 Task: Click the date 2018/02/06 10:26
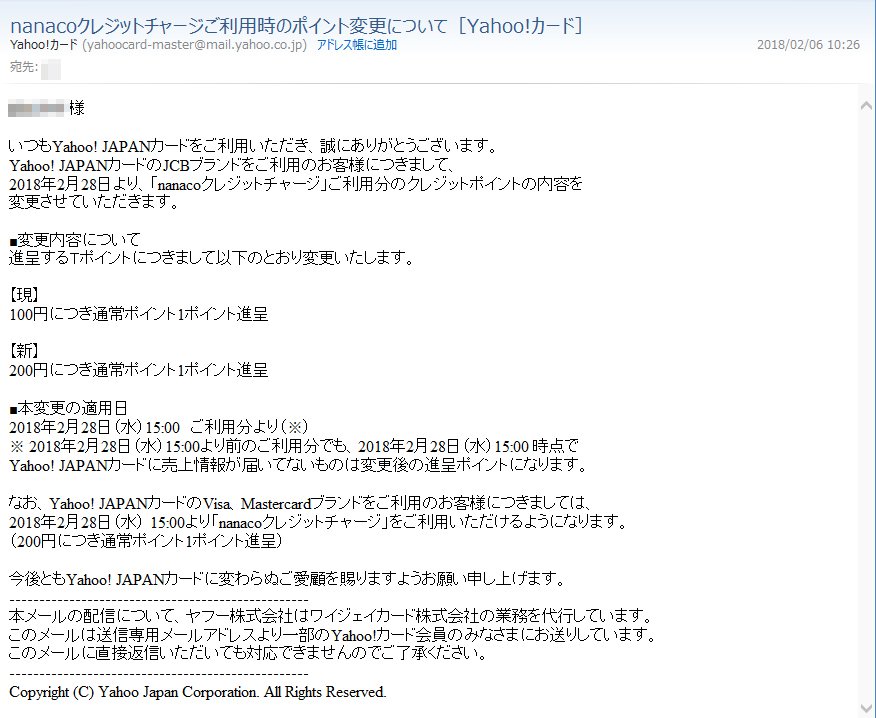click(x=808, y=45)
